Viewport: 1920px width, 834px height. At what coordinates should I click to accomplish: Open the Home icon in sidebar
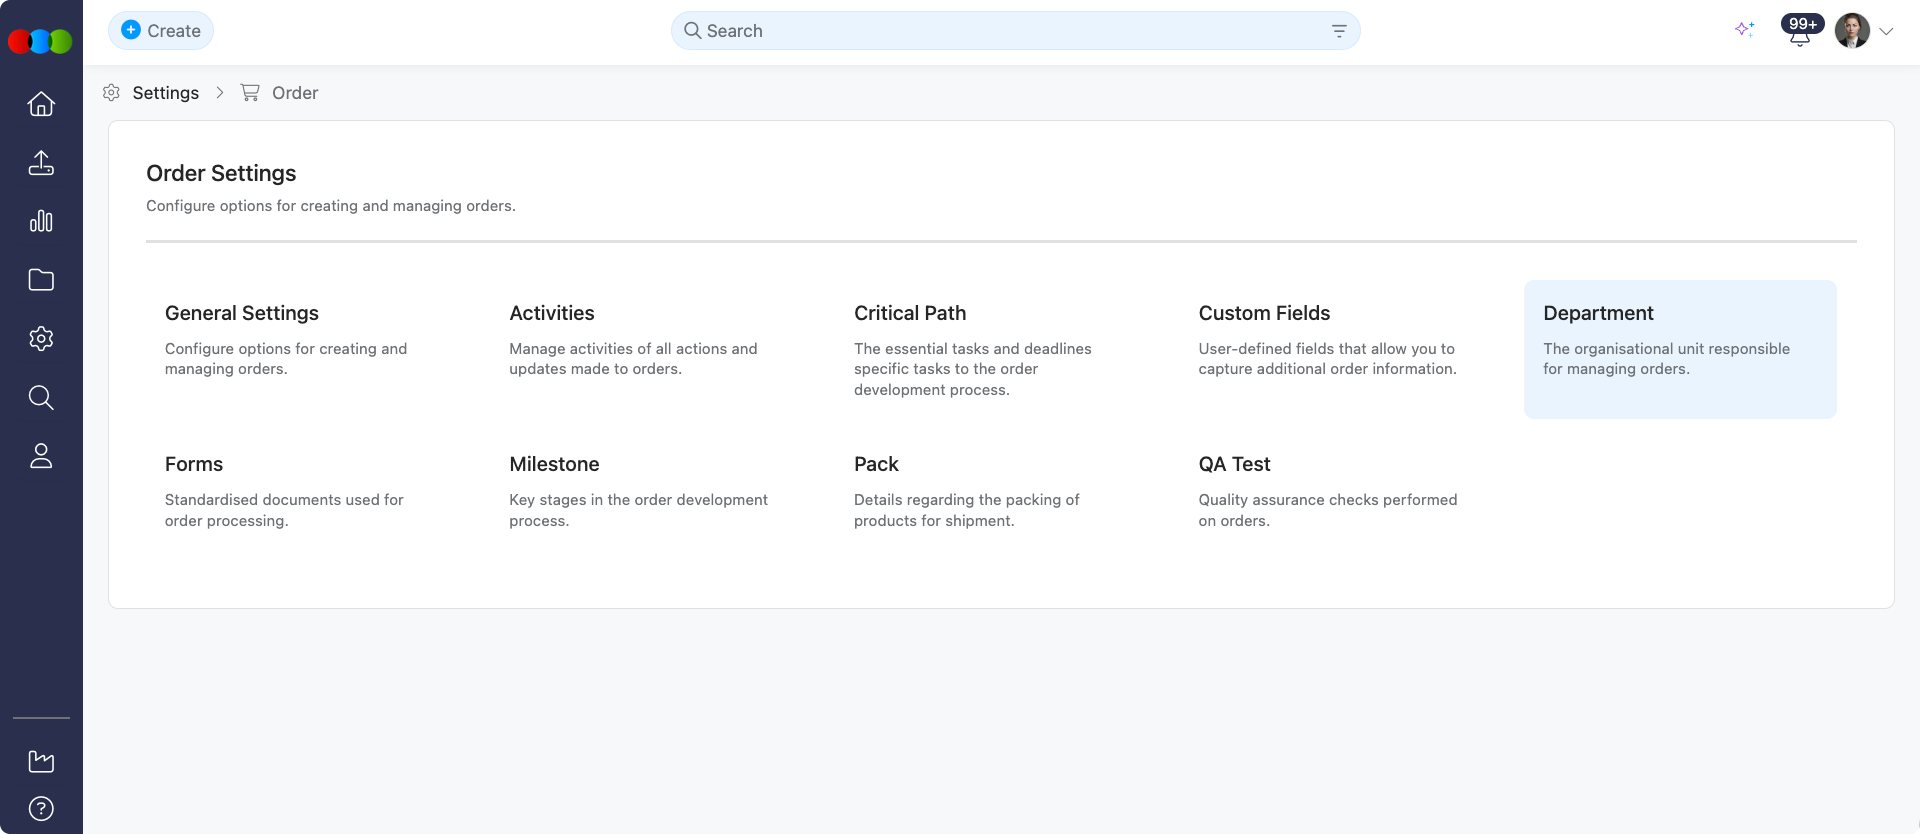(x=41, y=104)
